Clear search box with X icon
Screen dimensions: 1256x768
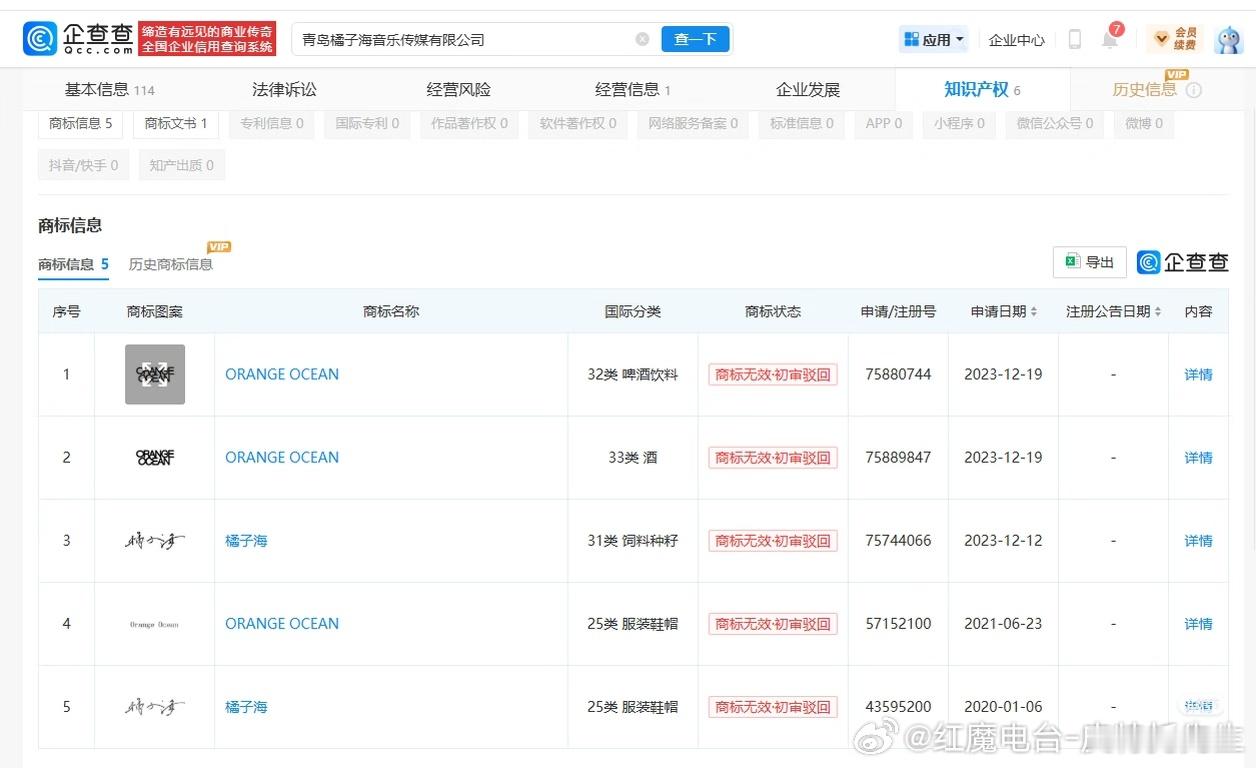[x=642, y=39]
